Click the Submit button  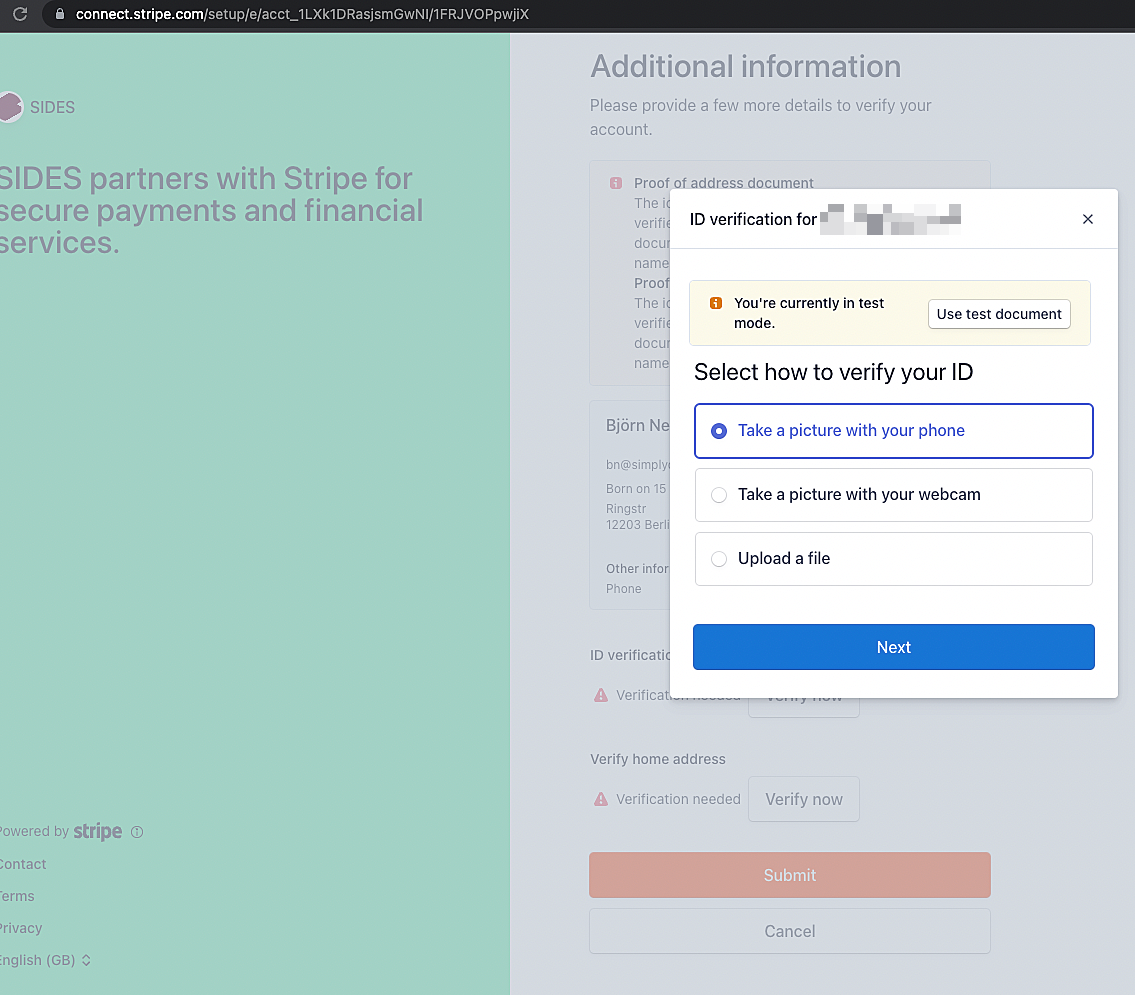790,875
